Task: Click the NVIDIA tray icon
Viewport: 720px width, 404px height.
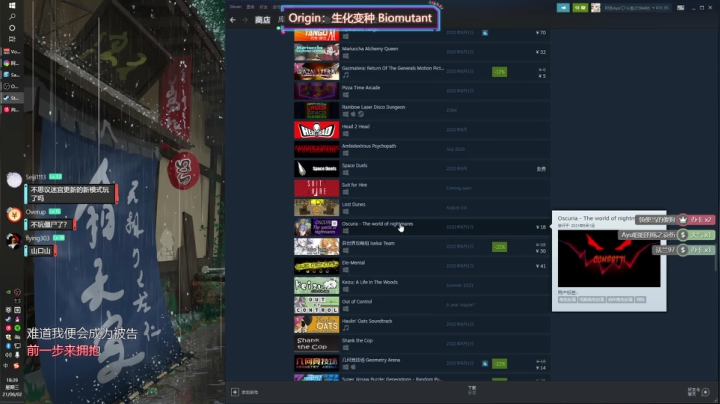Action: tap(8, 292)
